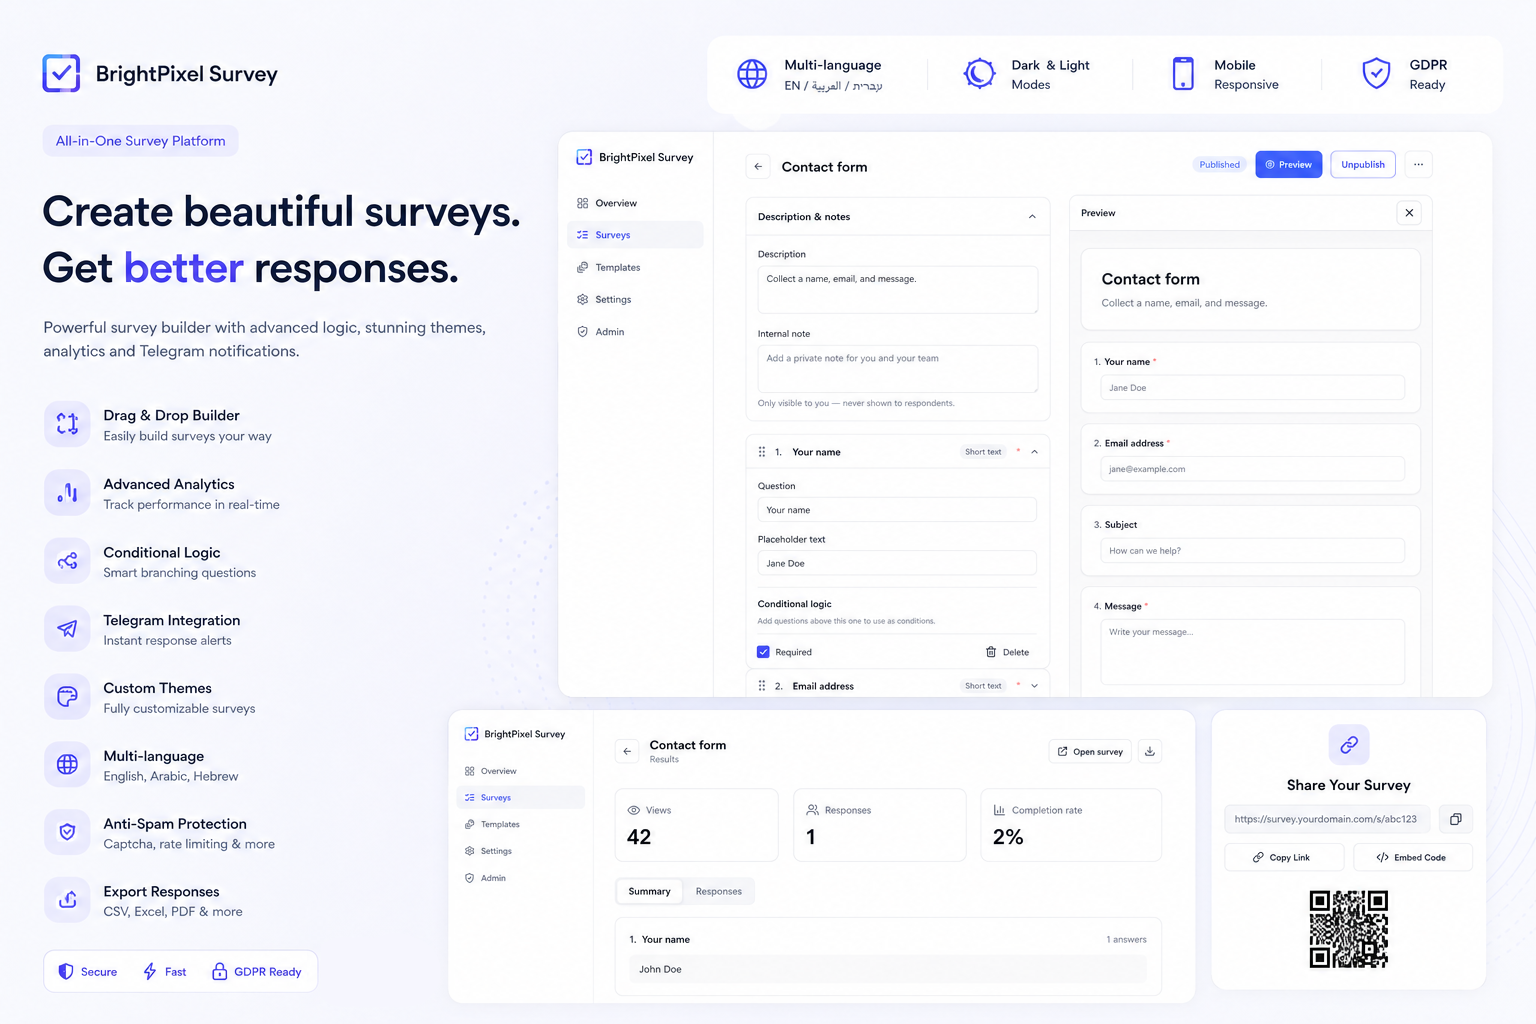This screenshot has height=1024, width=1536.
Task: Click the Description text area
Action: click(x=898, y=290)
